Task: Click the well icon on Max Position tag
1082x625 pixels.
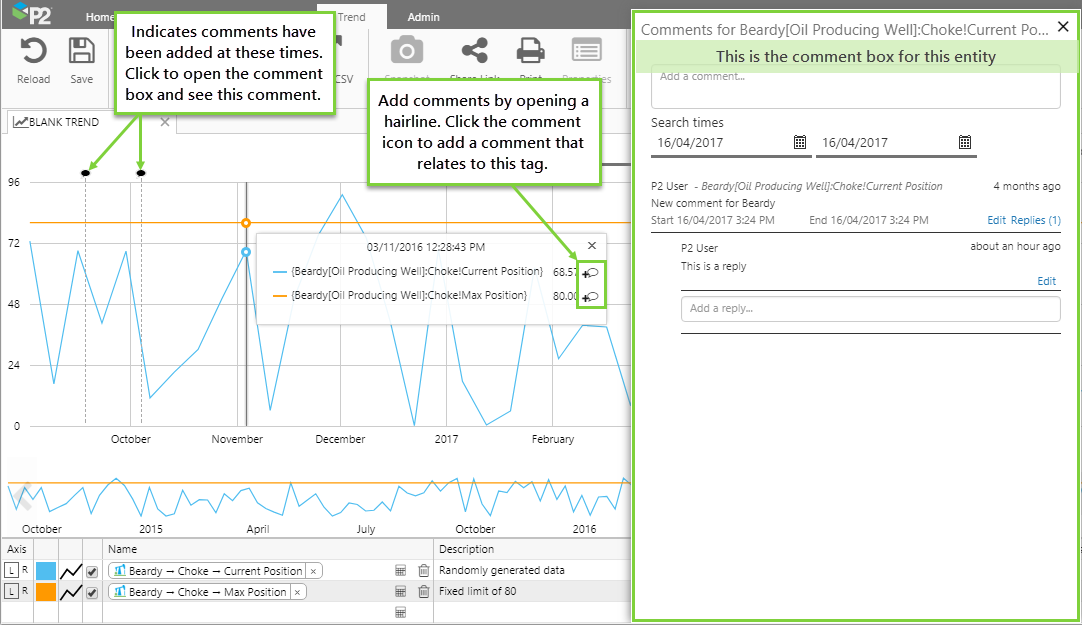Action: (x=120, y=591)
